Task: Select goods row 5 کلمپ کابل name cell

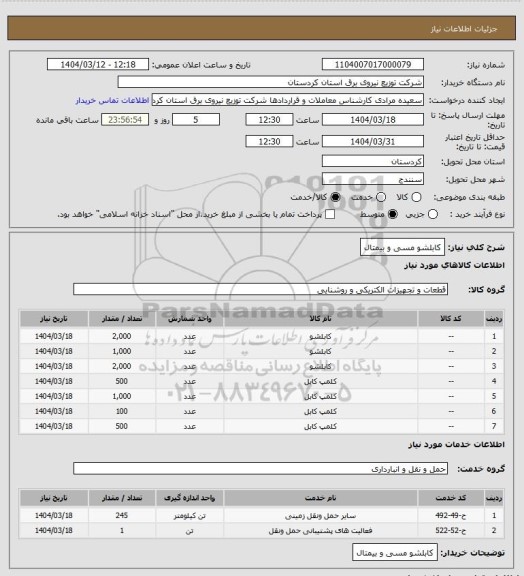Action: pyautogui.click(x=320, y=396)
